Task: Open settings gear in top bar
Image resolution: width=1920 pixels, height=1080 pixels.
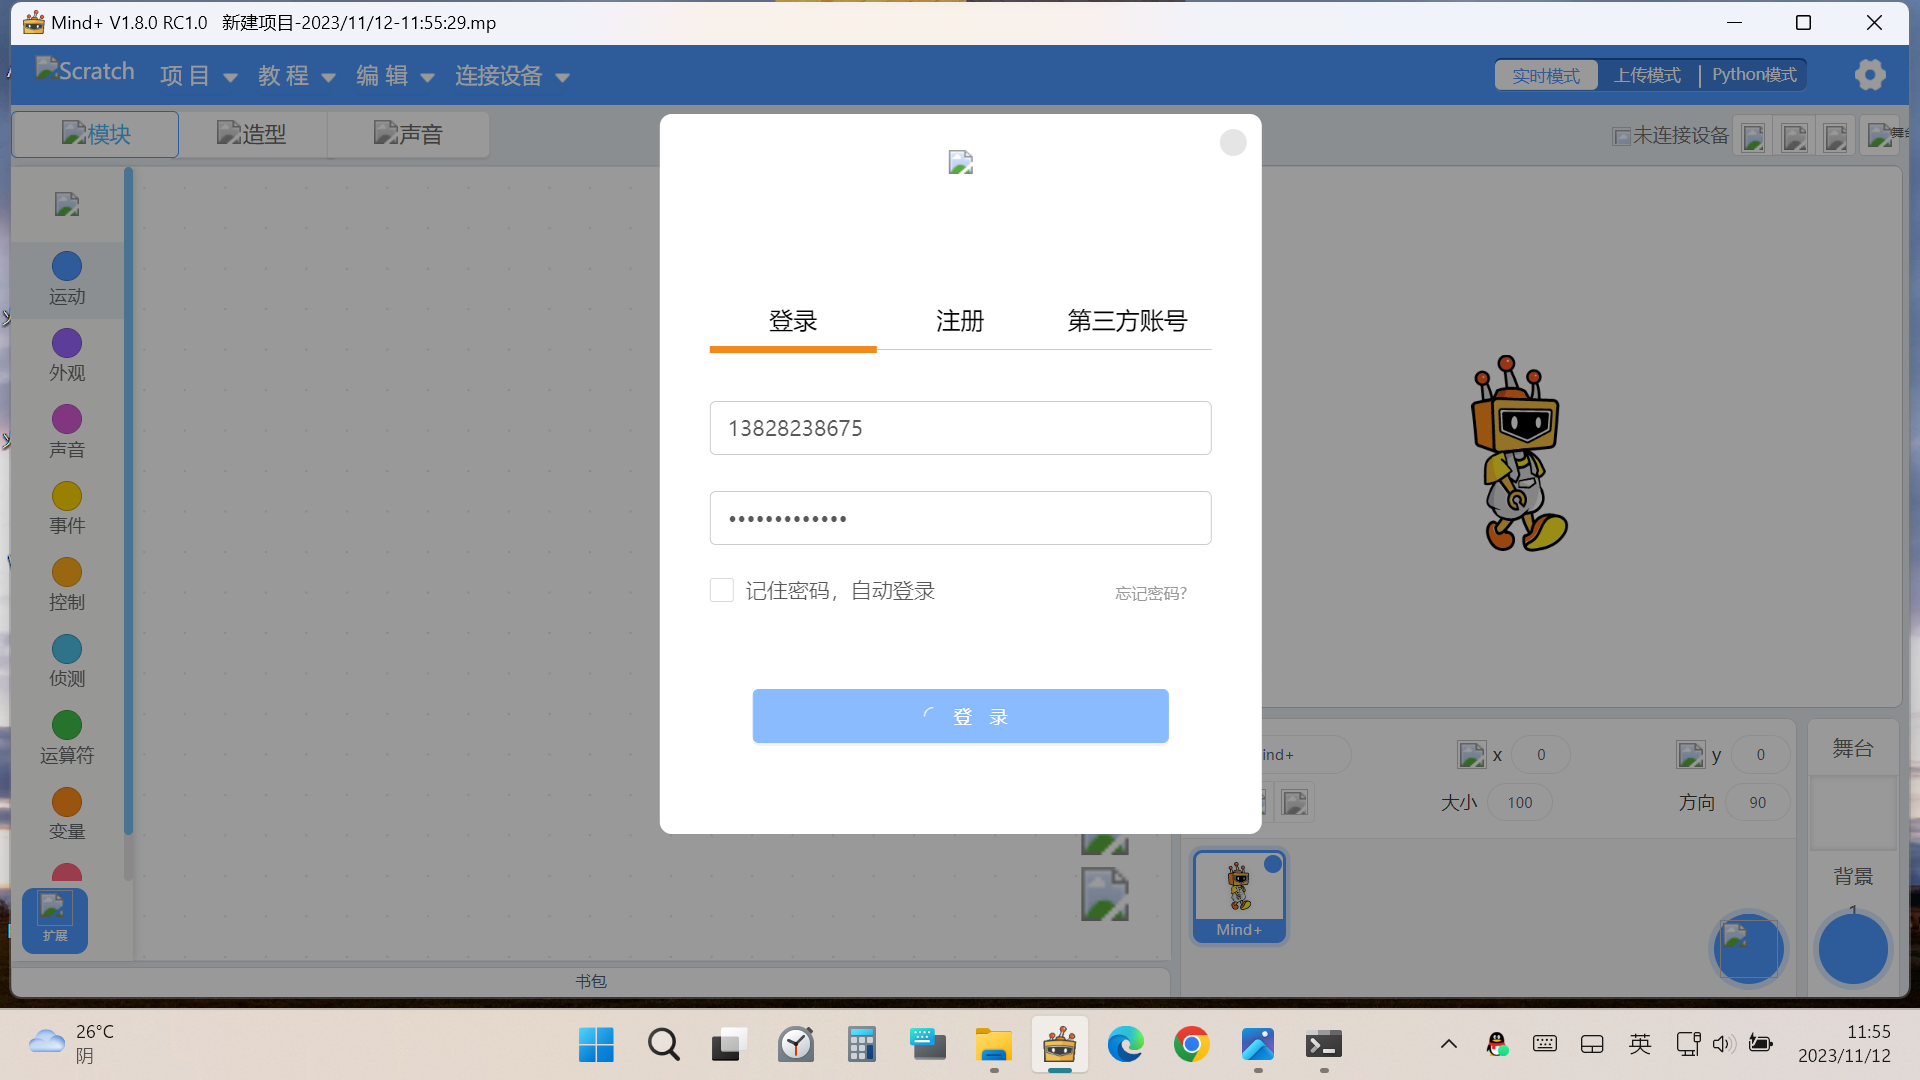Action: (x=1869, y=75)
